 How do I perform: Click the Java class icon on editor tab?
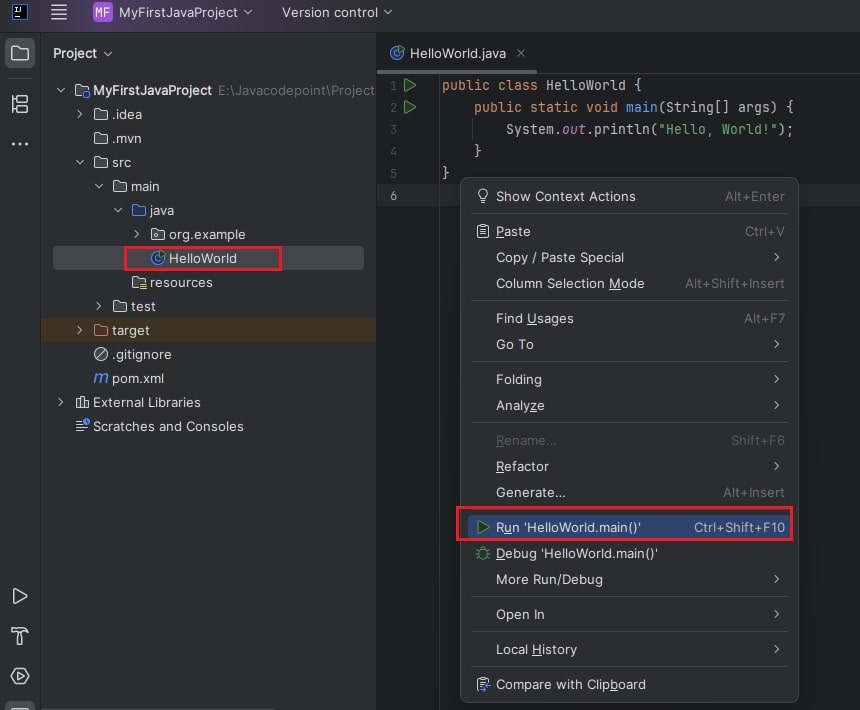coord(397,53)
